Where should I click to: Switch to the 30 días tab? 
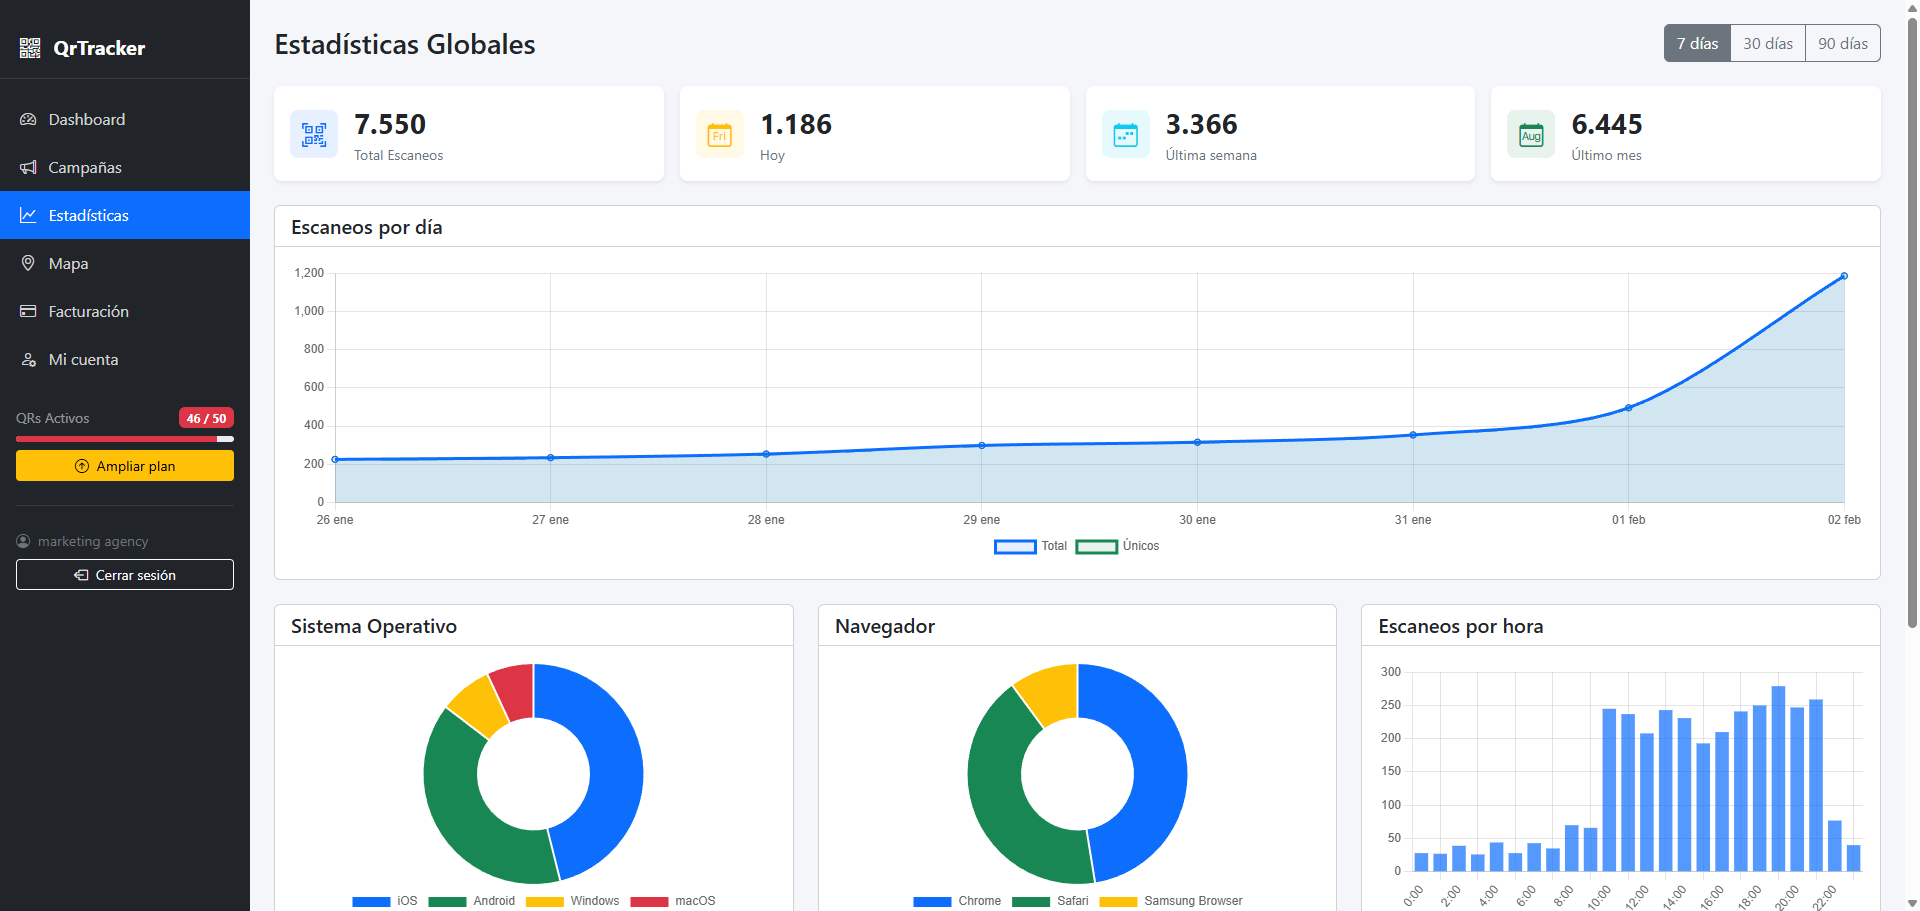(1767, 43)
